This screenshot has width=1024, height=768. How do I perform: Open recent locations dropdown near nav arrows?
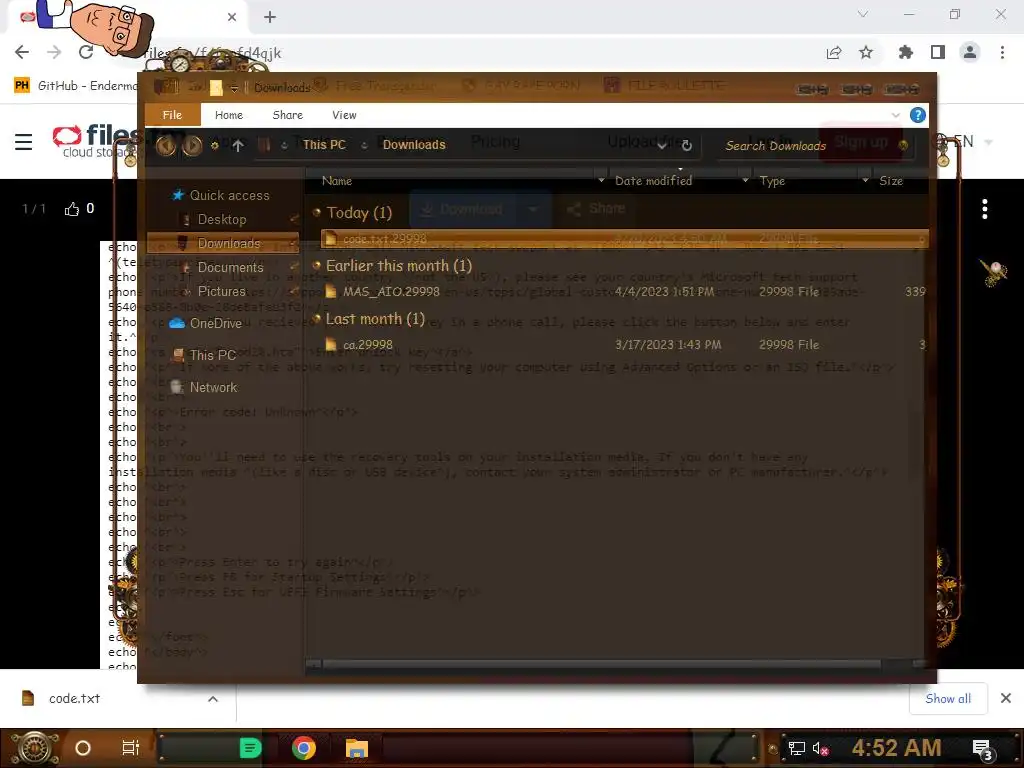coord(214,146)
